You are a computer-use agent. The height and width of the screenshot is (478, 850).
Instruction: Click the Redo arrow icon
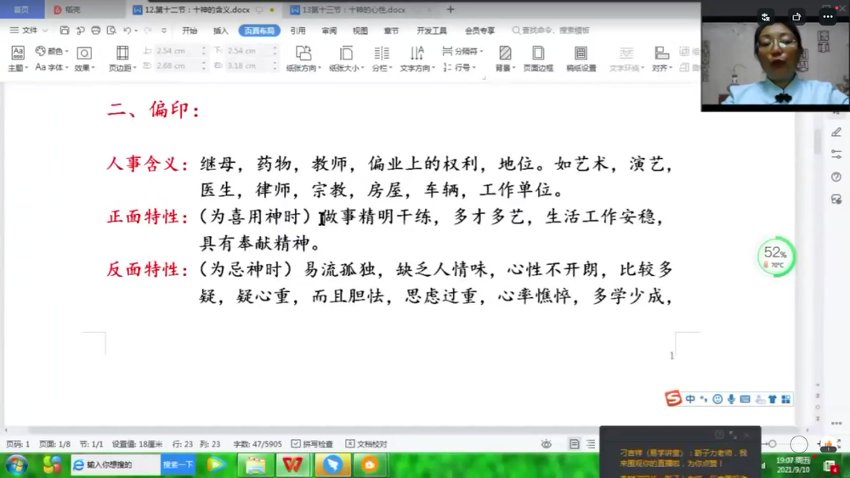[x=148, y=30]
